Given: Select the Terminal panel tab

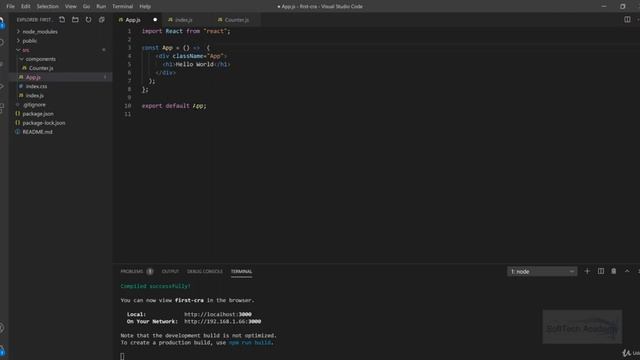Looking at the screenshot, I should point(241,271).
